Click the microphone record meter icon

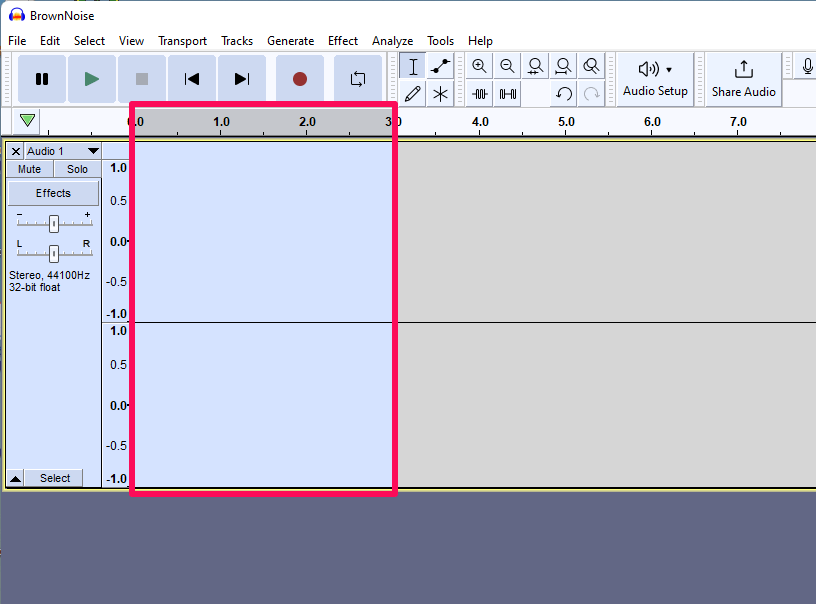point(807,67)
